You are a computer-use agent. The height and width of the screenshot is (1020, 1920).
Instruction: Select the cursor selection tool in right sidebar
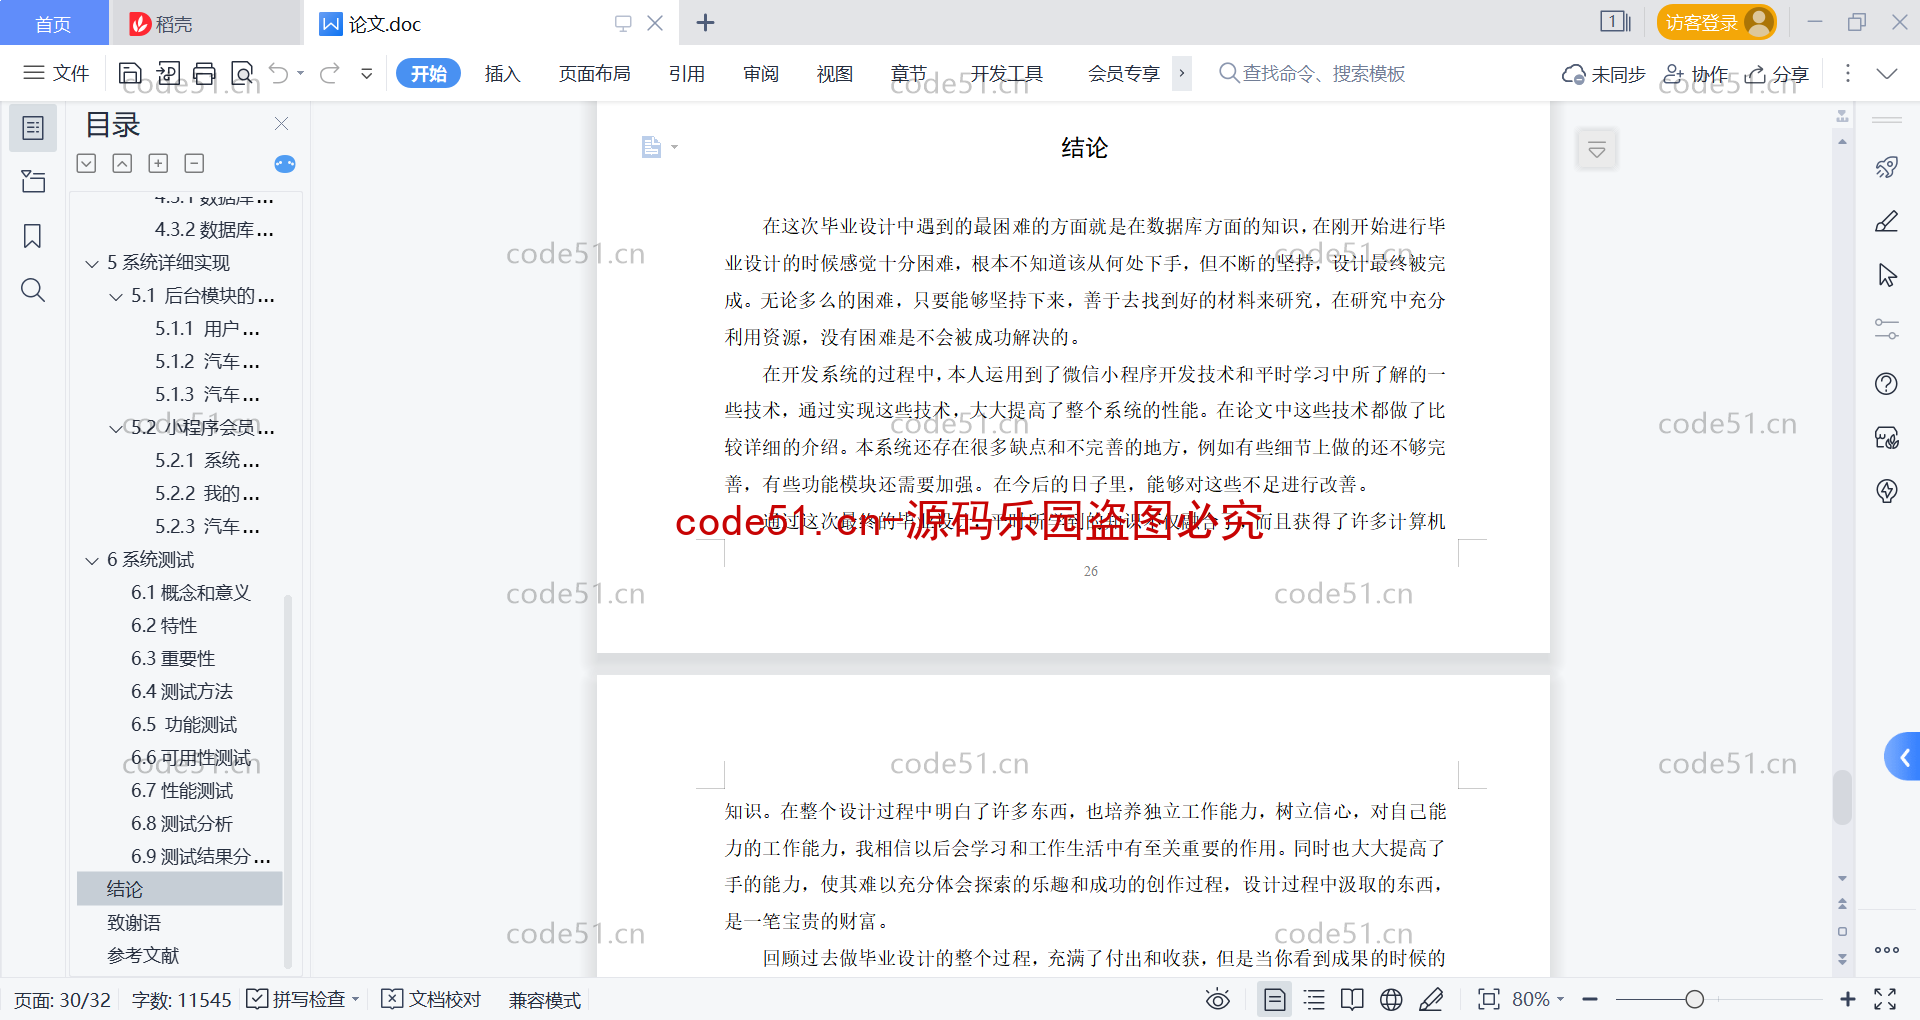(1887, 275)
